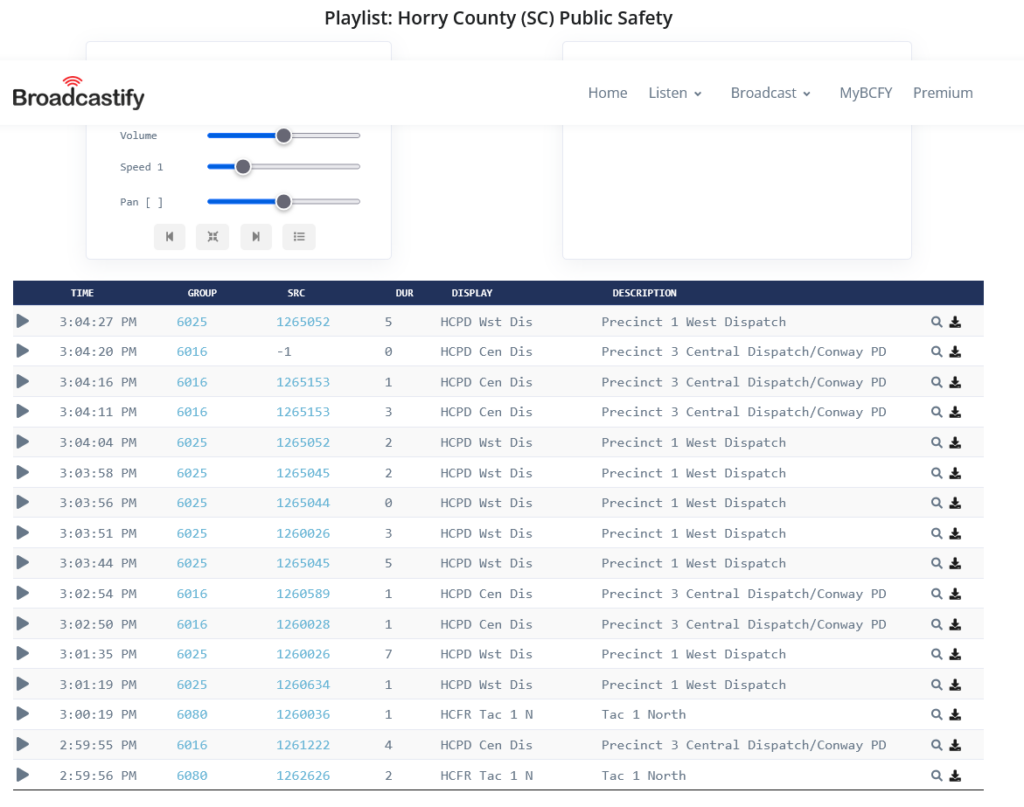Click the magnifier icon on 3:03:58 PM row
The width and height of the screenshot is (1024, 807).
(936, 473)
